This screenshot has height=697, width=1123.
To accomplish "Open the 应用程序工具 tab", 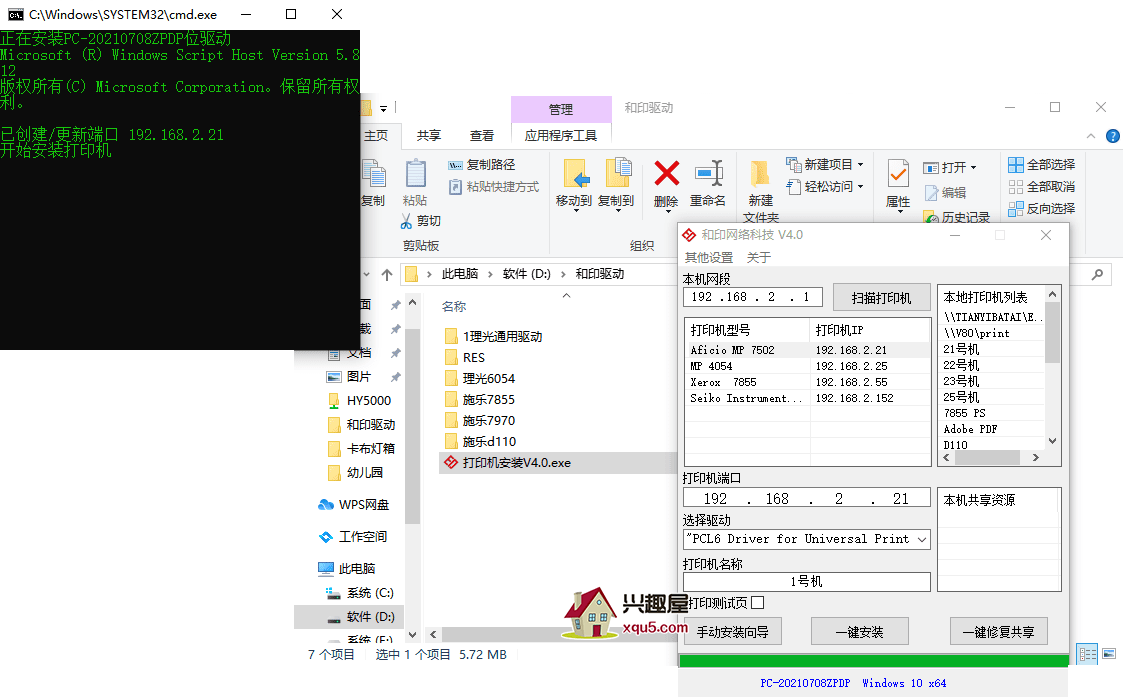I will (x=561, y=135).
